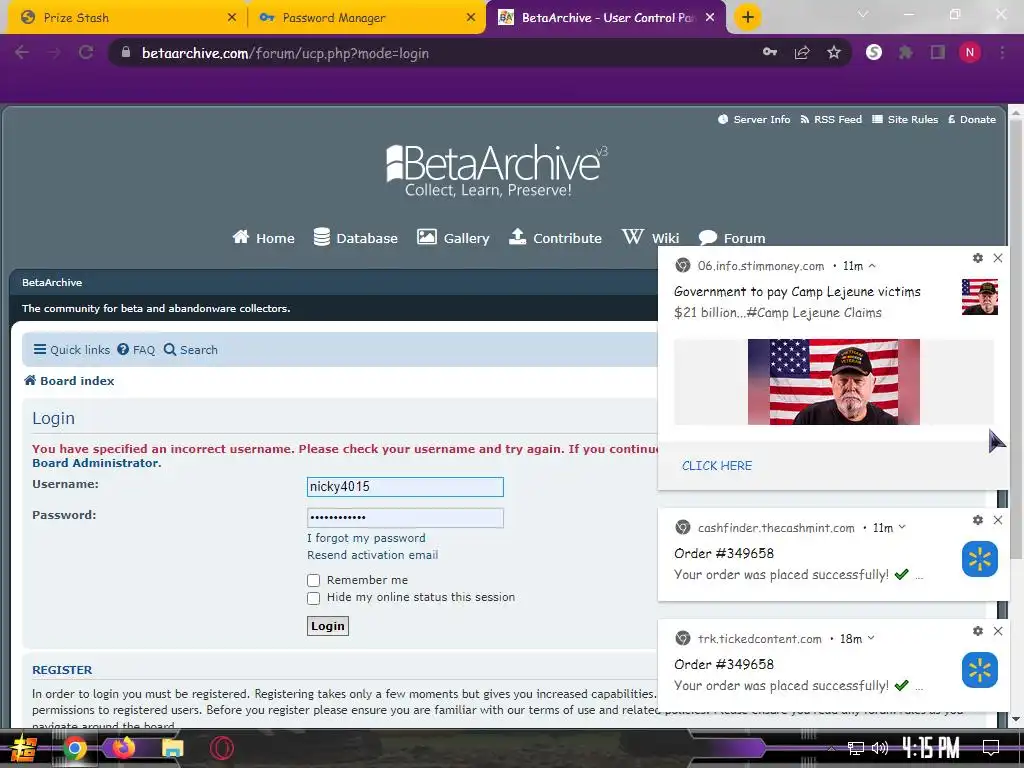The image size is (1024, 768).
Task: Close the Password Manager tab
Action: (471, 18)
